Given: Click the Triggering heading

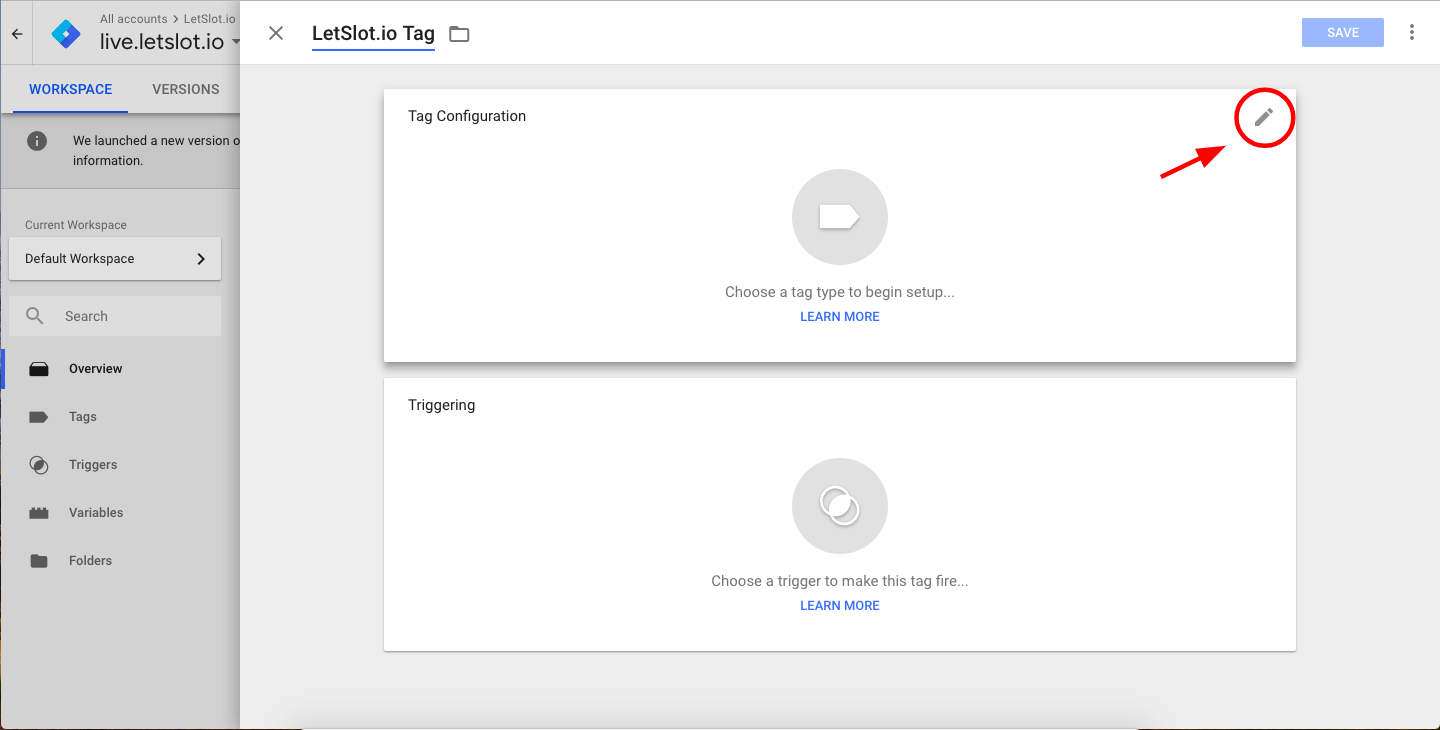Looking at the screenshot, I should (x=441, y=405).
